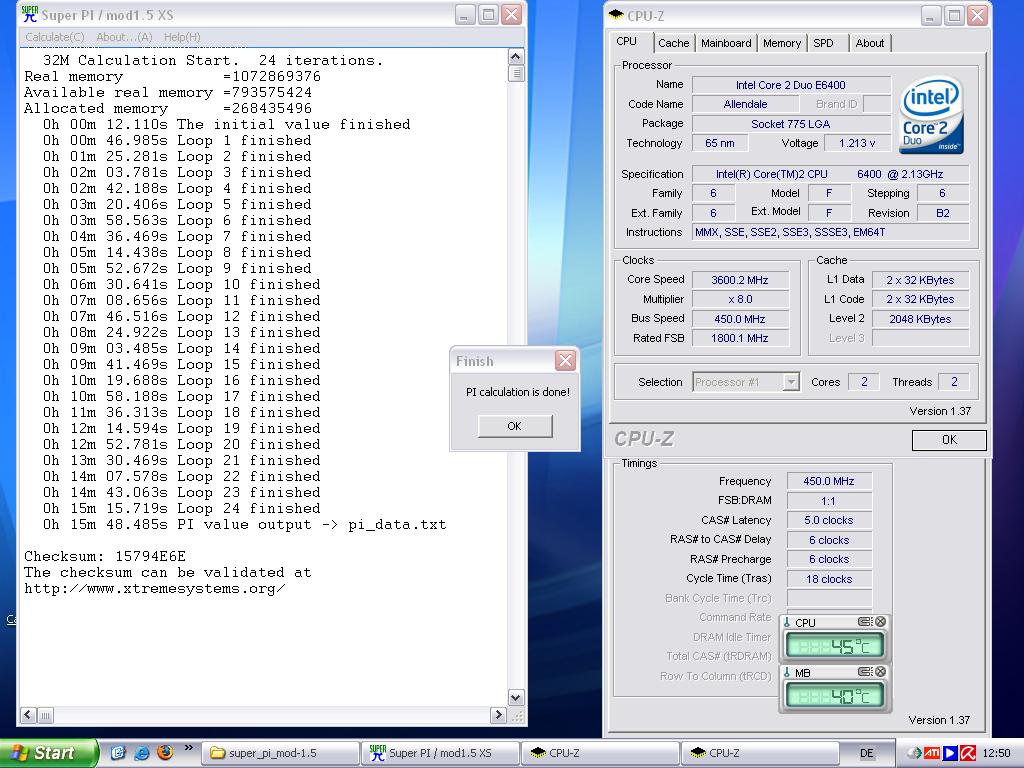This screenshot has height=768, width=1024.
Task: Expand quick launch overflow chevron
Action: 189,747
